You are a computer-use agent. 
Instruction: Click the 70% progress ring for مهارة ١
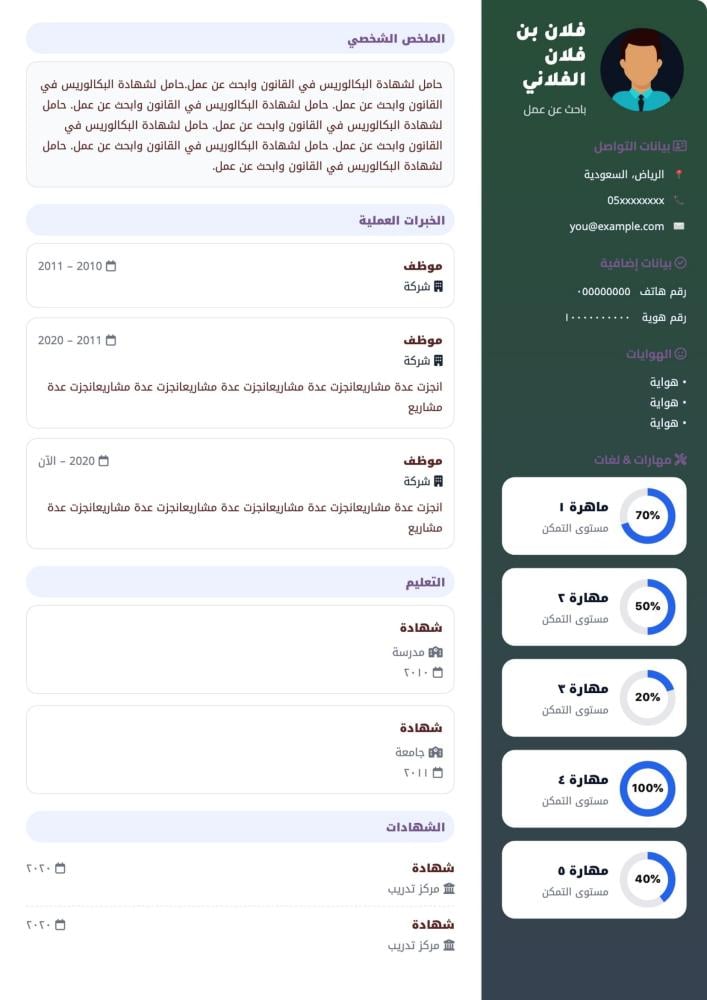click(x=647, y=516)
